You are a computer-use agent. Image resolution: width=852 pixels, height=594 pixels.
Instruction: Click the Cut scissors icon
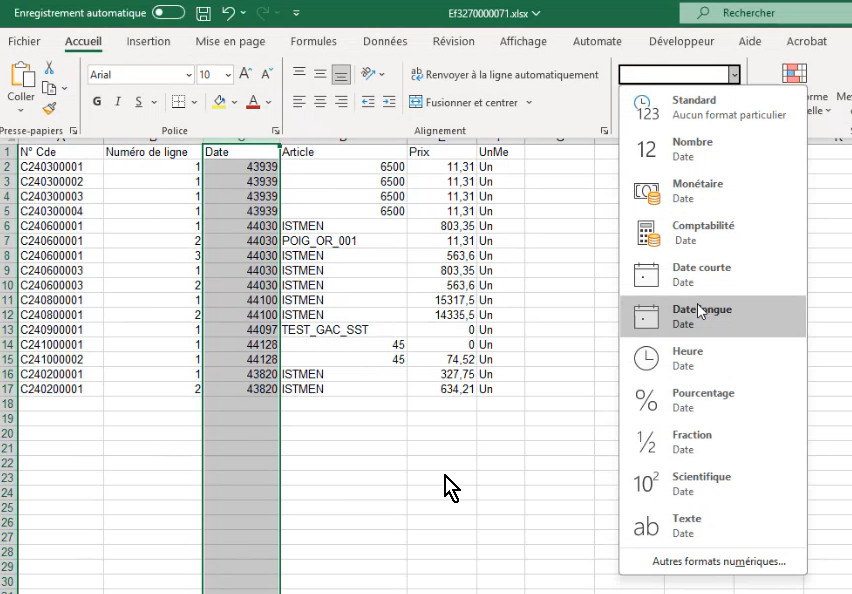pos(49,68)
